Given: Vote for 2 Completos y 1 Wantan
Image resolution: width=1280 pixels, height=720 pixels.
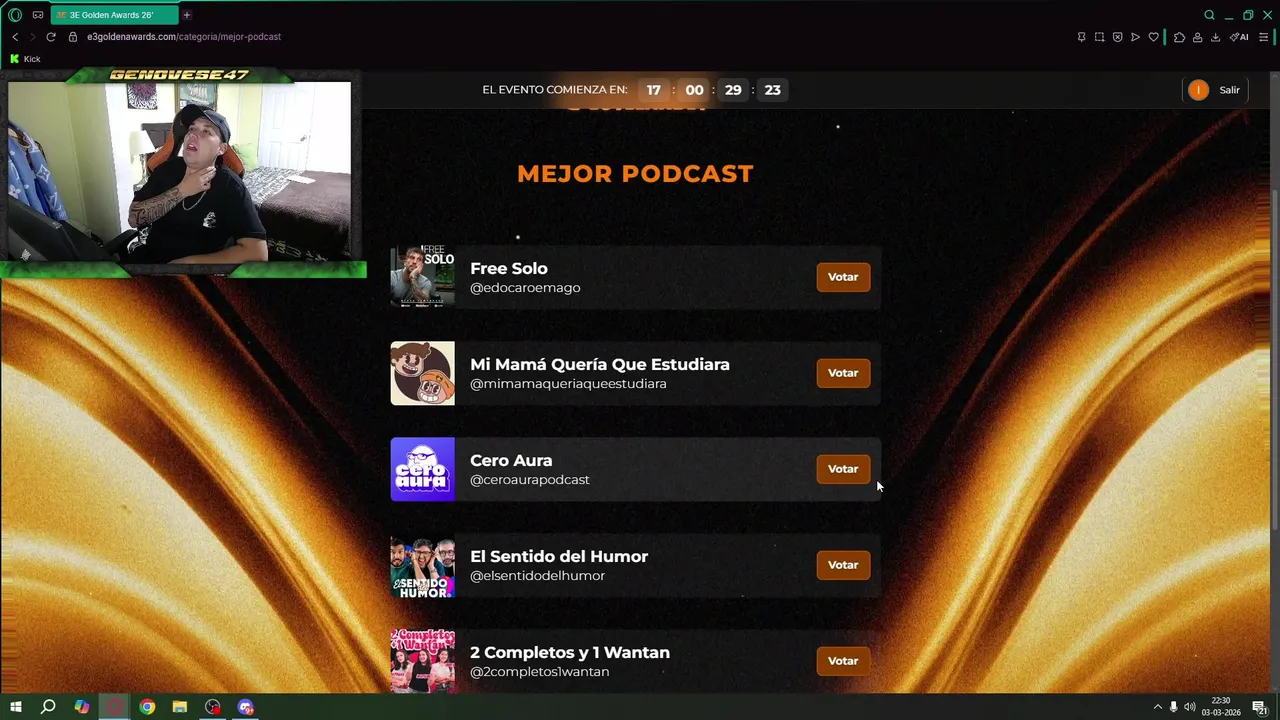Looking at the screenshot, I should coord(843,661).
